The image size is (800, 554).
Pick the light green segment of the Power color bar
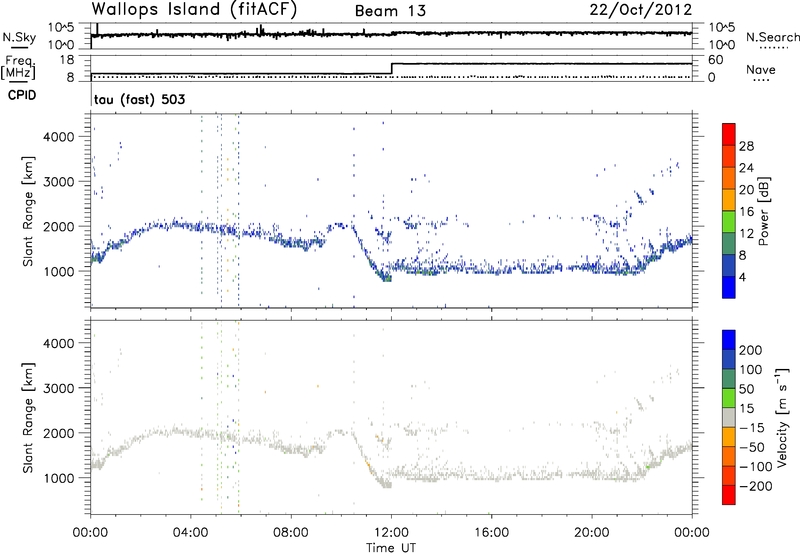[x=729, y=222]
